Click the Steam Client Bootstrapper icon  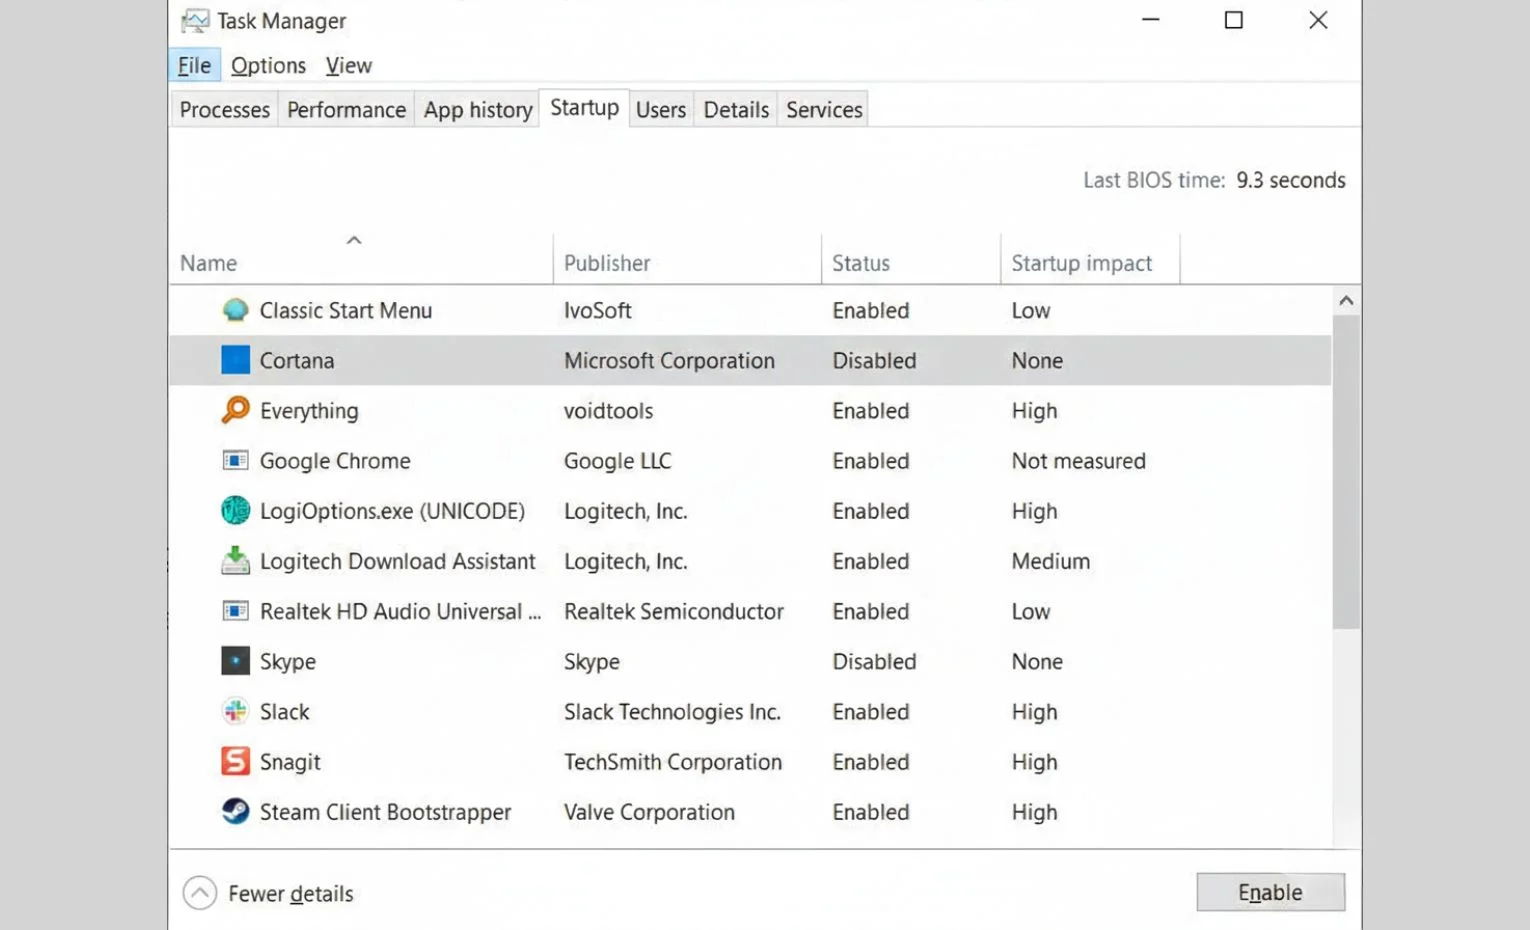click(235, 811)
